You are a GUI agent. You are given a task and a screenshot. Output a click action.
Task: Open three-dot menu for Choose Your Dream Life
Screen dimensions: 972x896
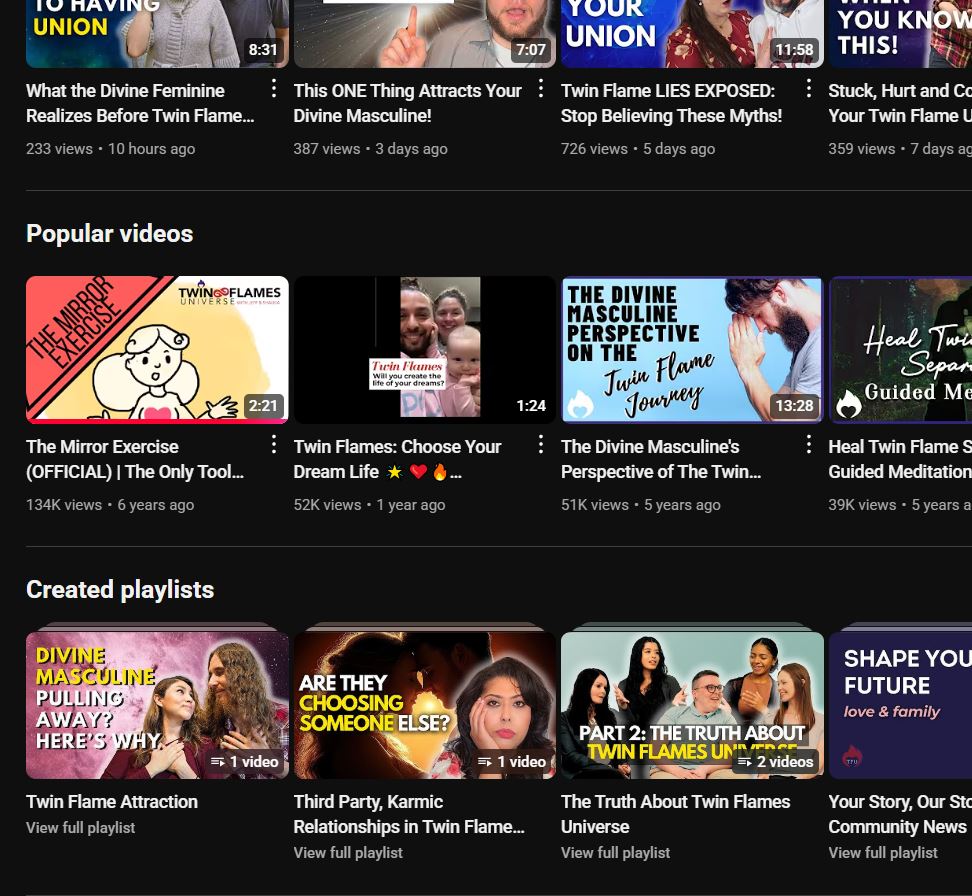coord(541,444)
